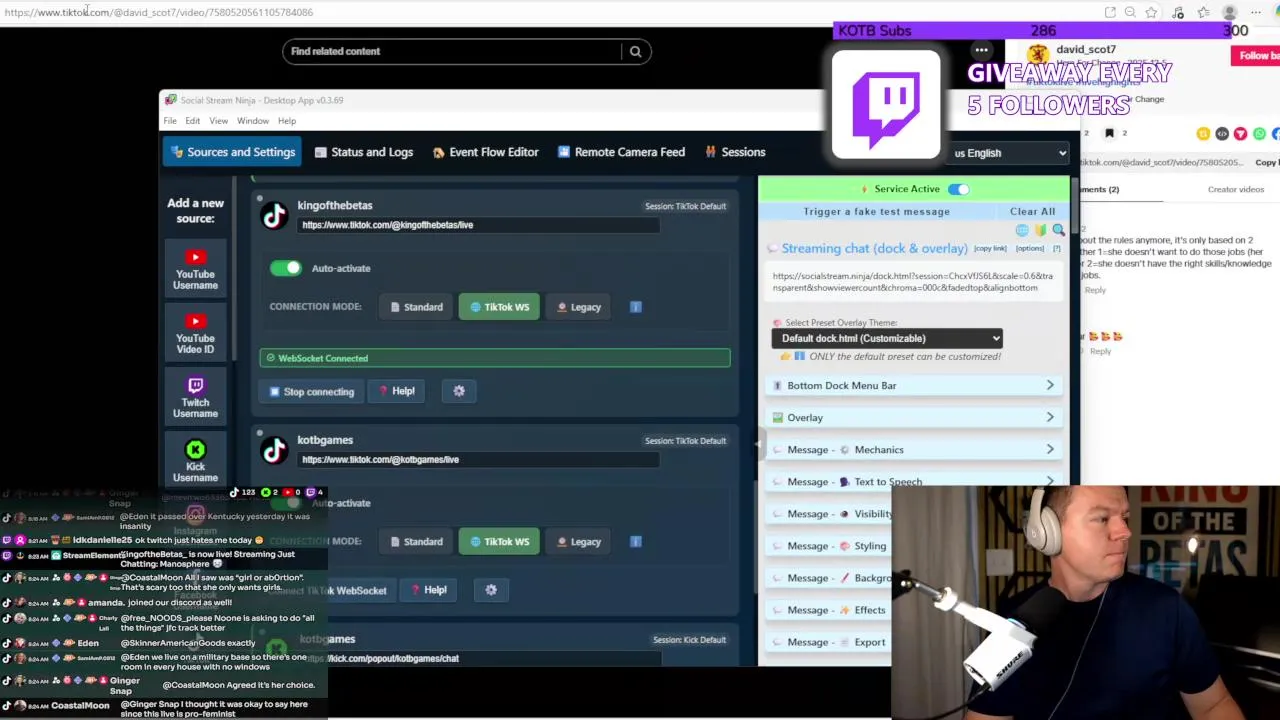1280x720 pixels.
Task: Expand the Message Text to Speech section
Action: [914, 481]
